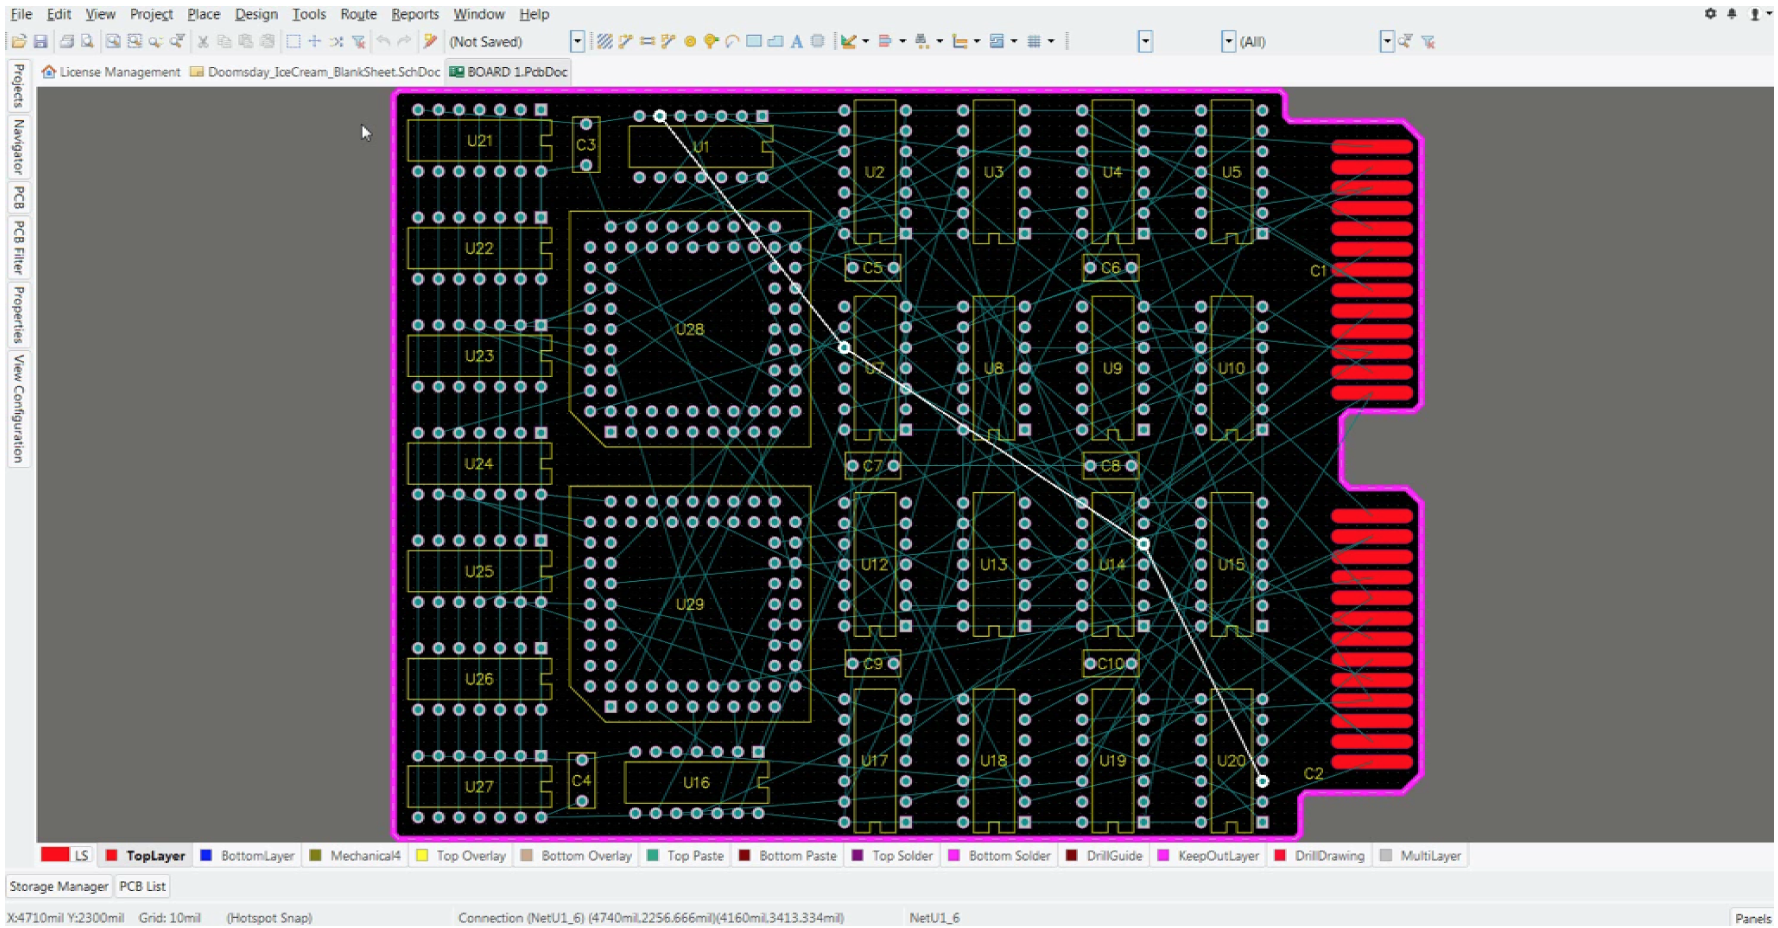The width and height of the screenshot is (1778, 928).
Task: Click the Clear Filter funnel icon
Action: pyautogui.click(x=1428, y=42)
